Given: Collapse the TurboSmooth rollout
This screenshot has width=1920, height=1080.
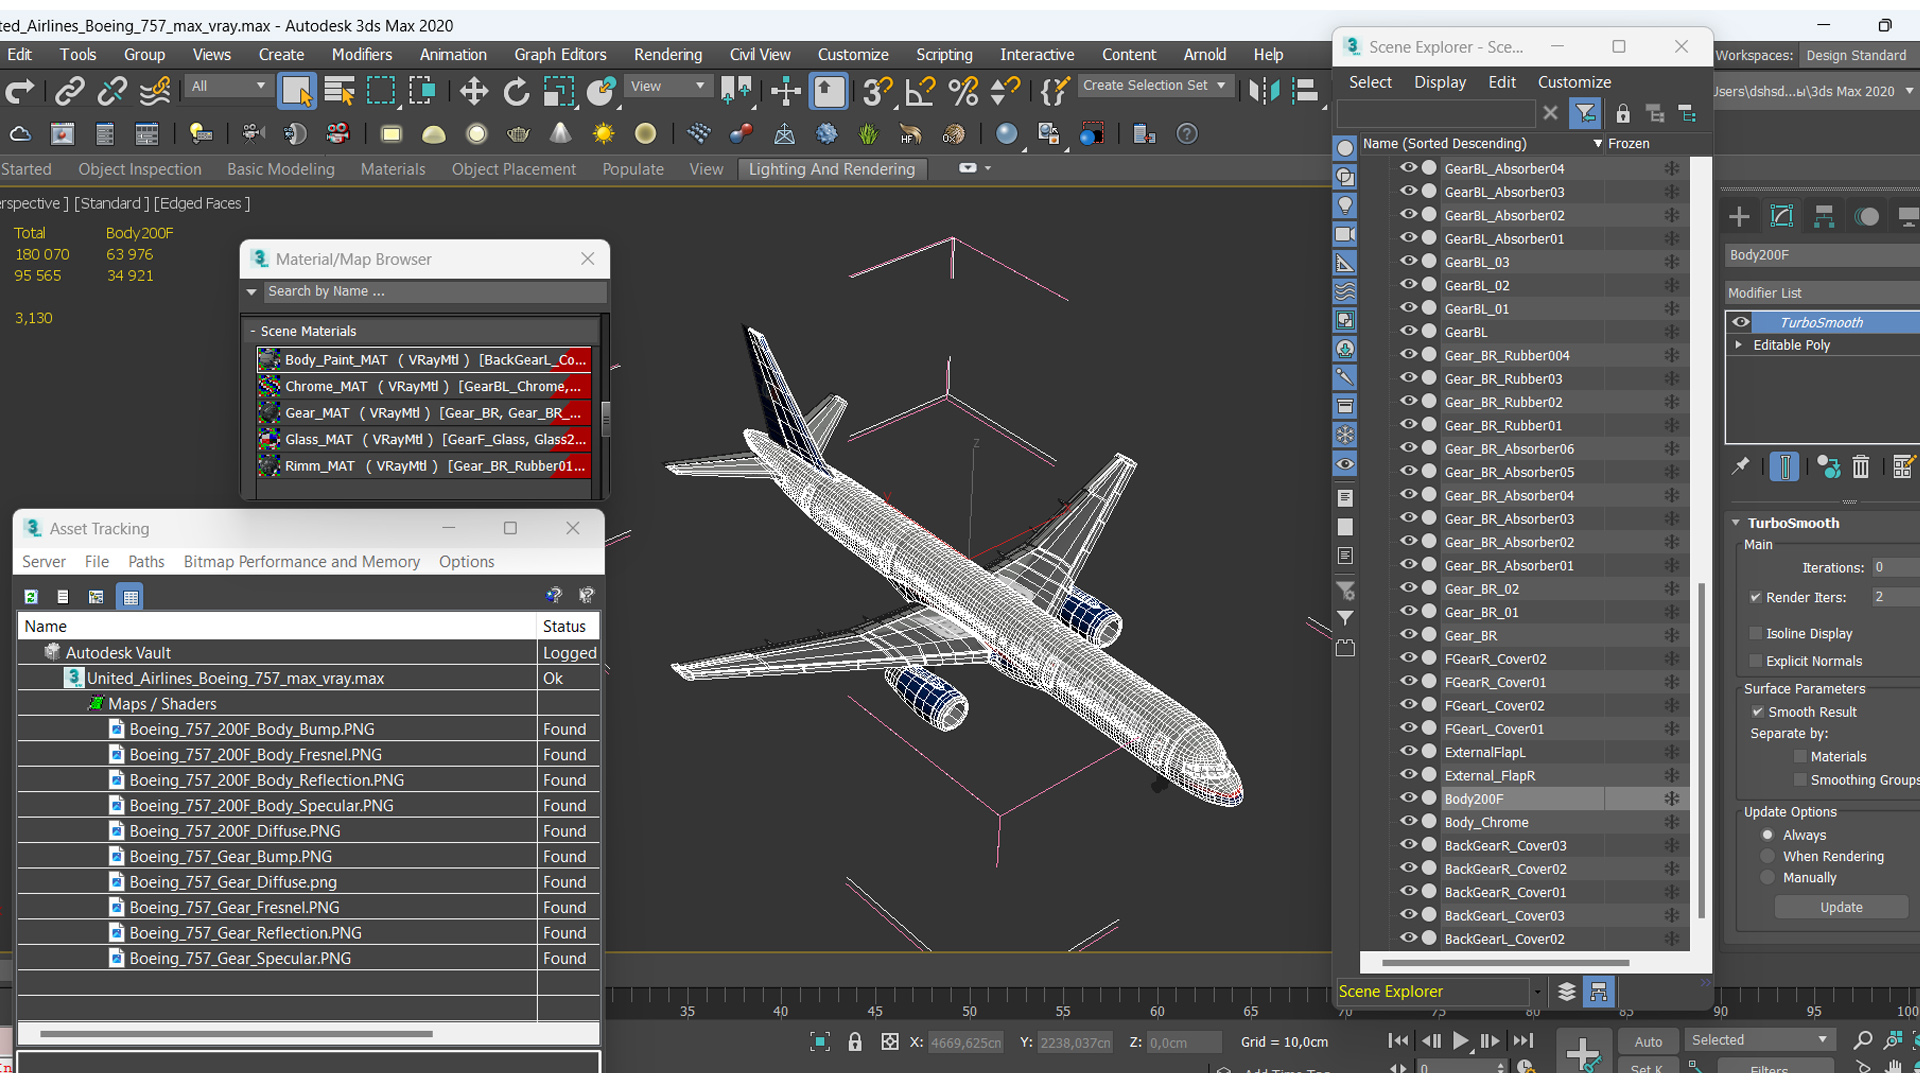Looking at the screenshot, I should pyautogui.click(x=1736, y=523).
